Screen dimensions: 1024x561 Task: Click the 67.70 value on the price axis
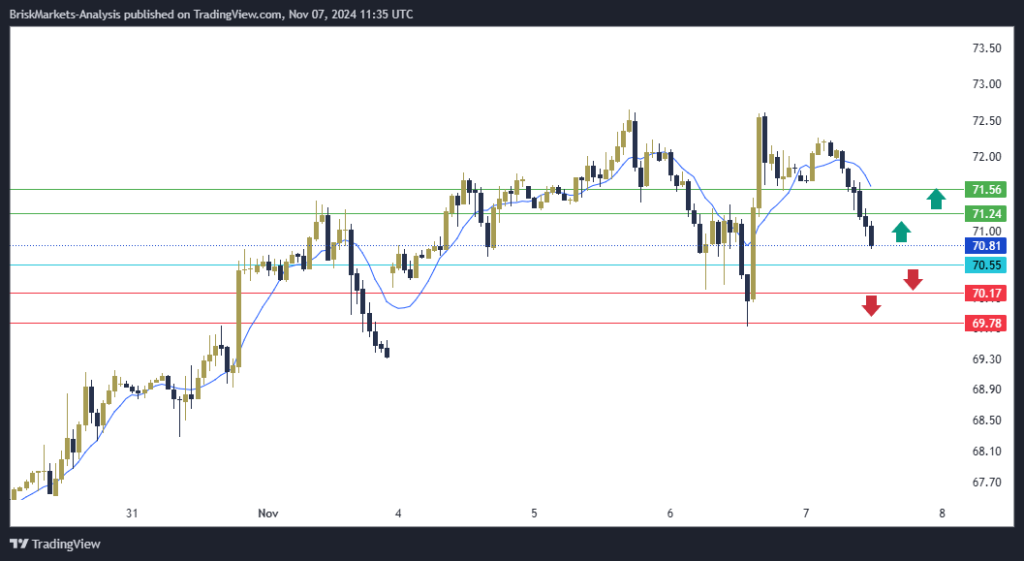[x=986, y=482]
